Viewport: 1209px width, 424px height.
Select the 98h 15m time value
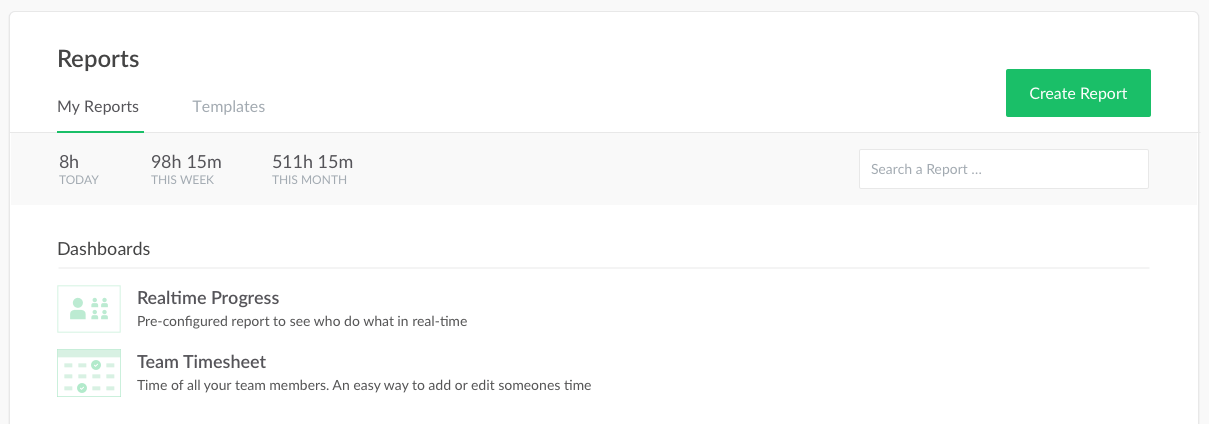[186, 162]
